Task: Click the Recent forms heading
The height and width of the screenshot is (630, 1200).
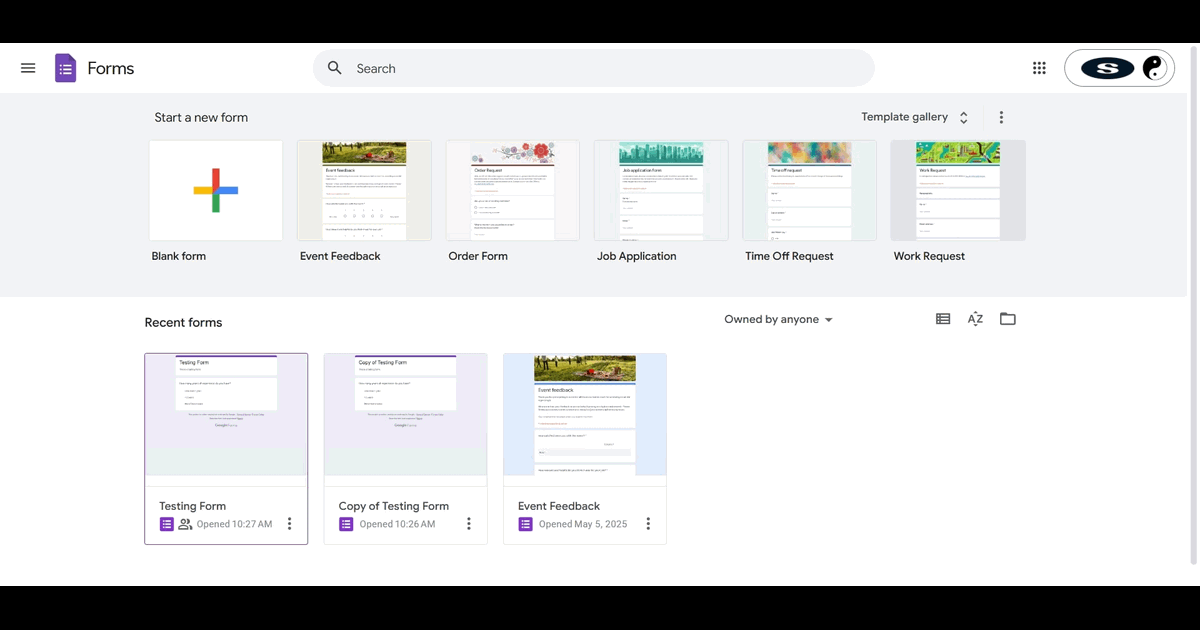Action: [183, 322]
